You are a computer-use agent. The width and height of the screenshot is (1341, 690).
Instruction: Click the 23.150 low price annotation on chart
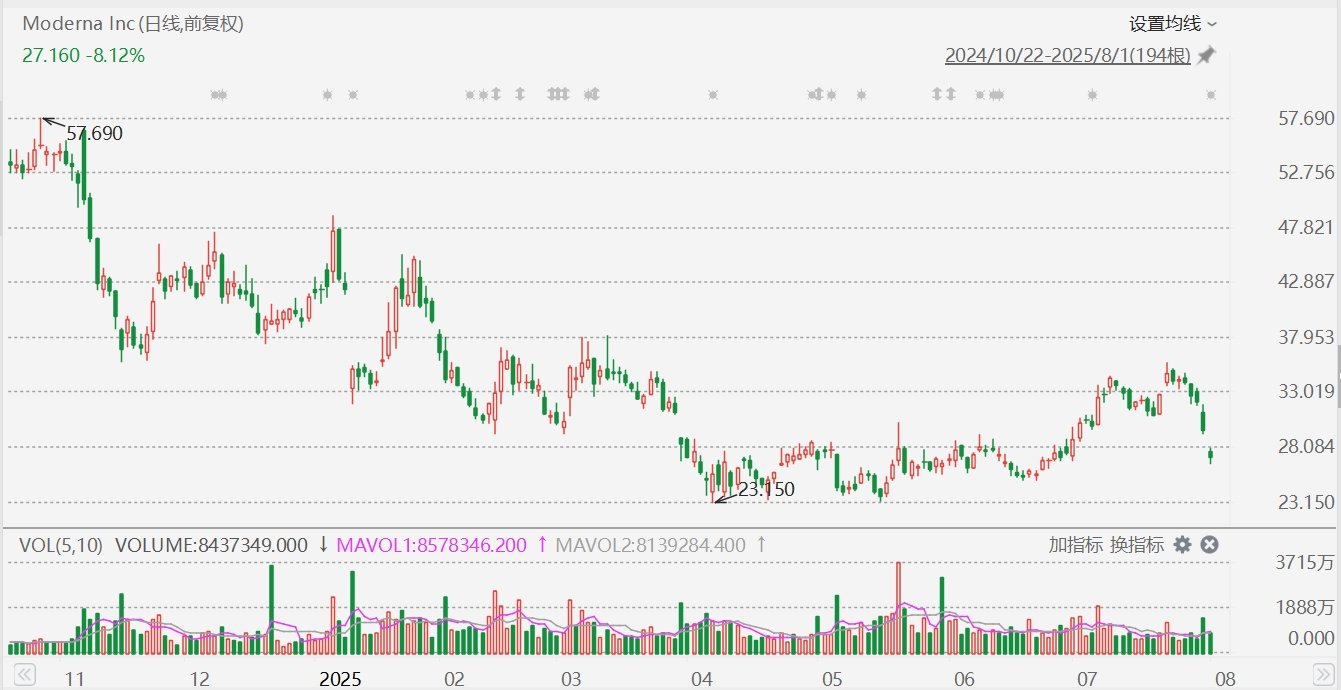point(766,489)
